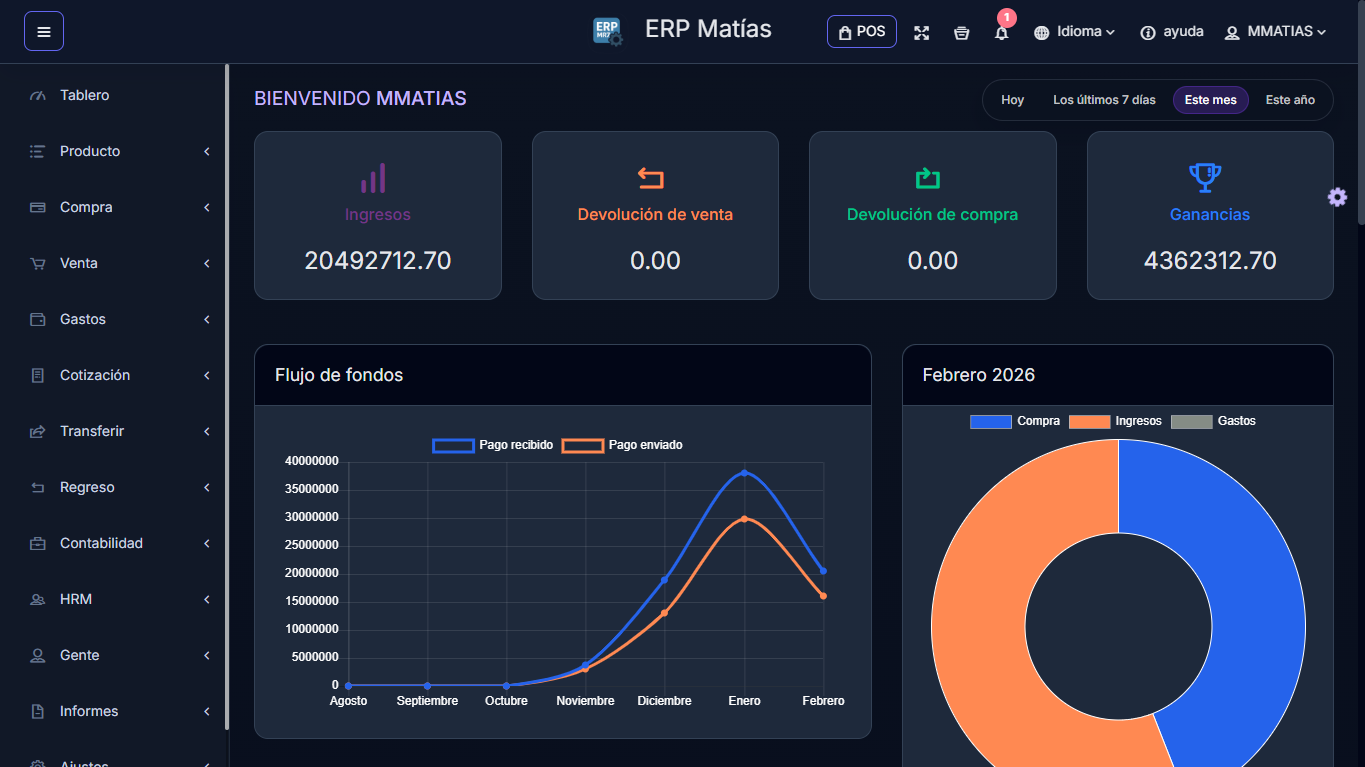Viewport: 1365px width, 767px height.
Task: Open the sidebar hamburger menu
Action: (x=43, y=31)
